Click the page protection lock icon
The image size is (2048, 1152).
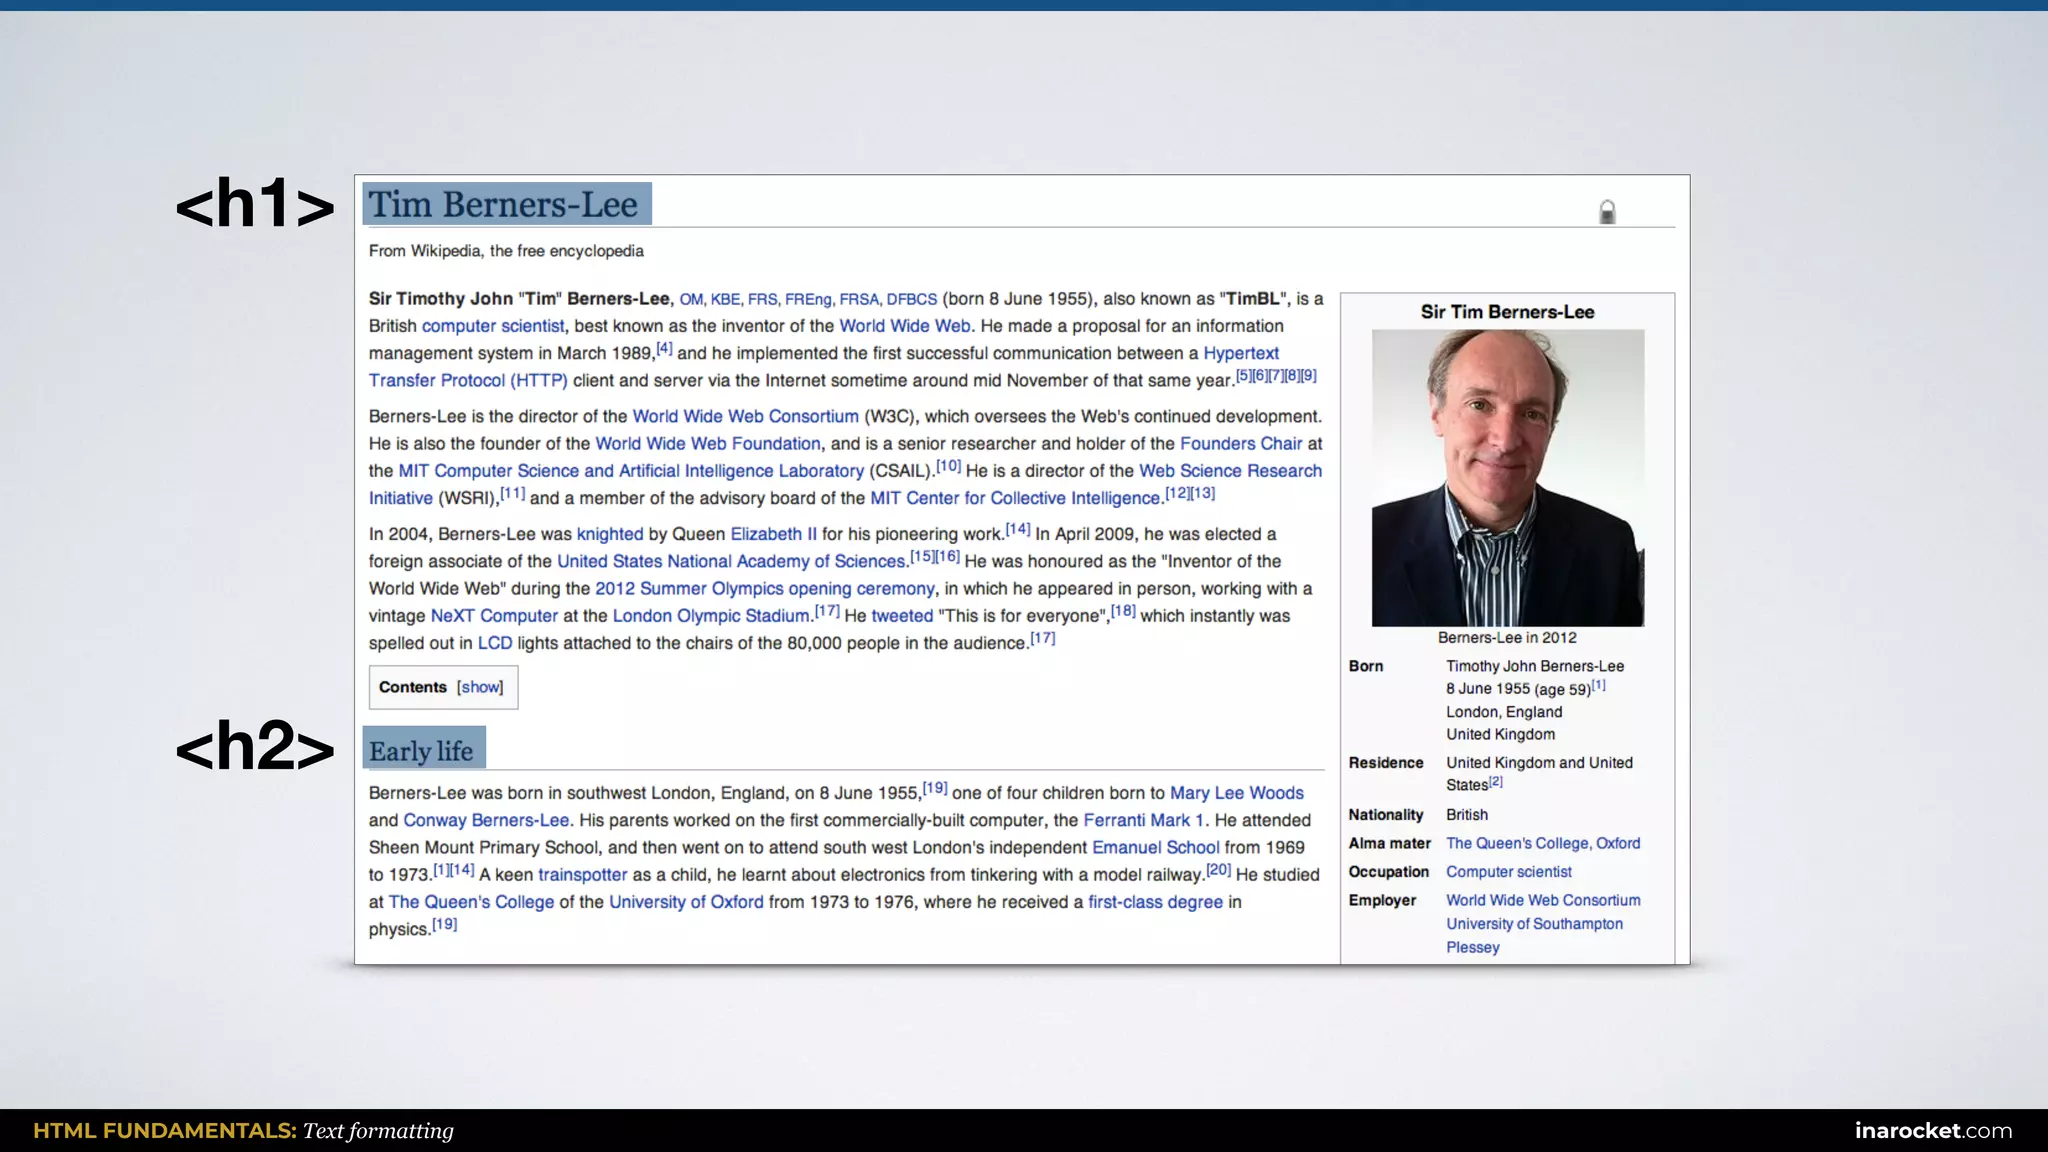pyautogui.click(x=1606, y=212)
